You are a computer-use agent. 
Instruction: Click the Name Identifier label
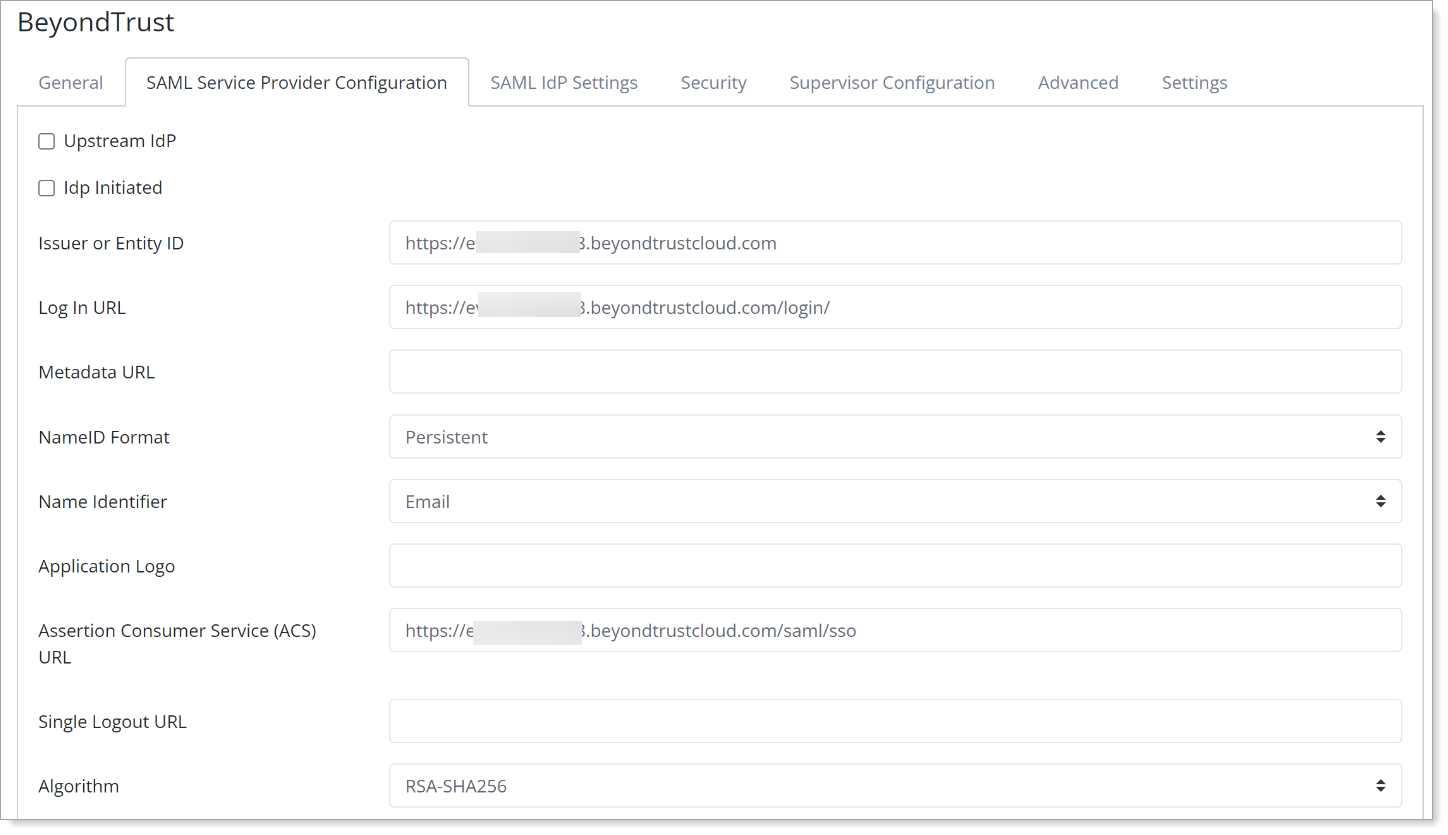click(103, 502)
